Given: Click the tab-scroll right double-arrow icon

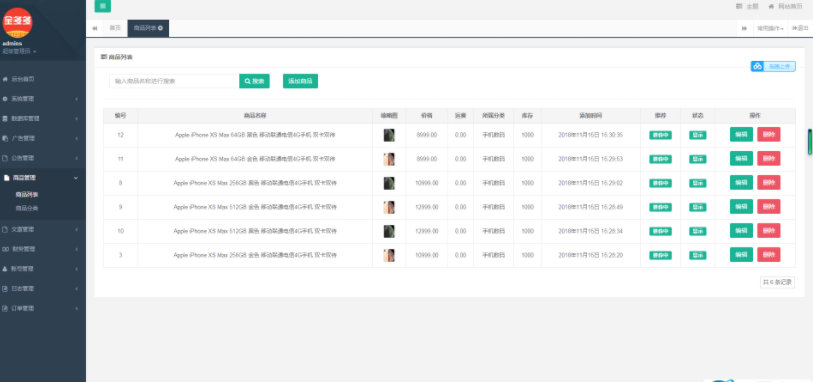Looking at the screenshot, I should pyautogui.click(x=745, y=28).
